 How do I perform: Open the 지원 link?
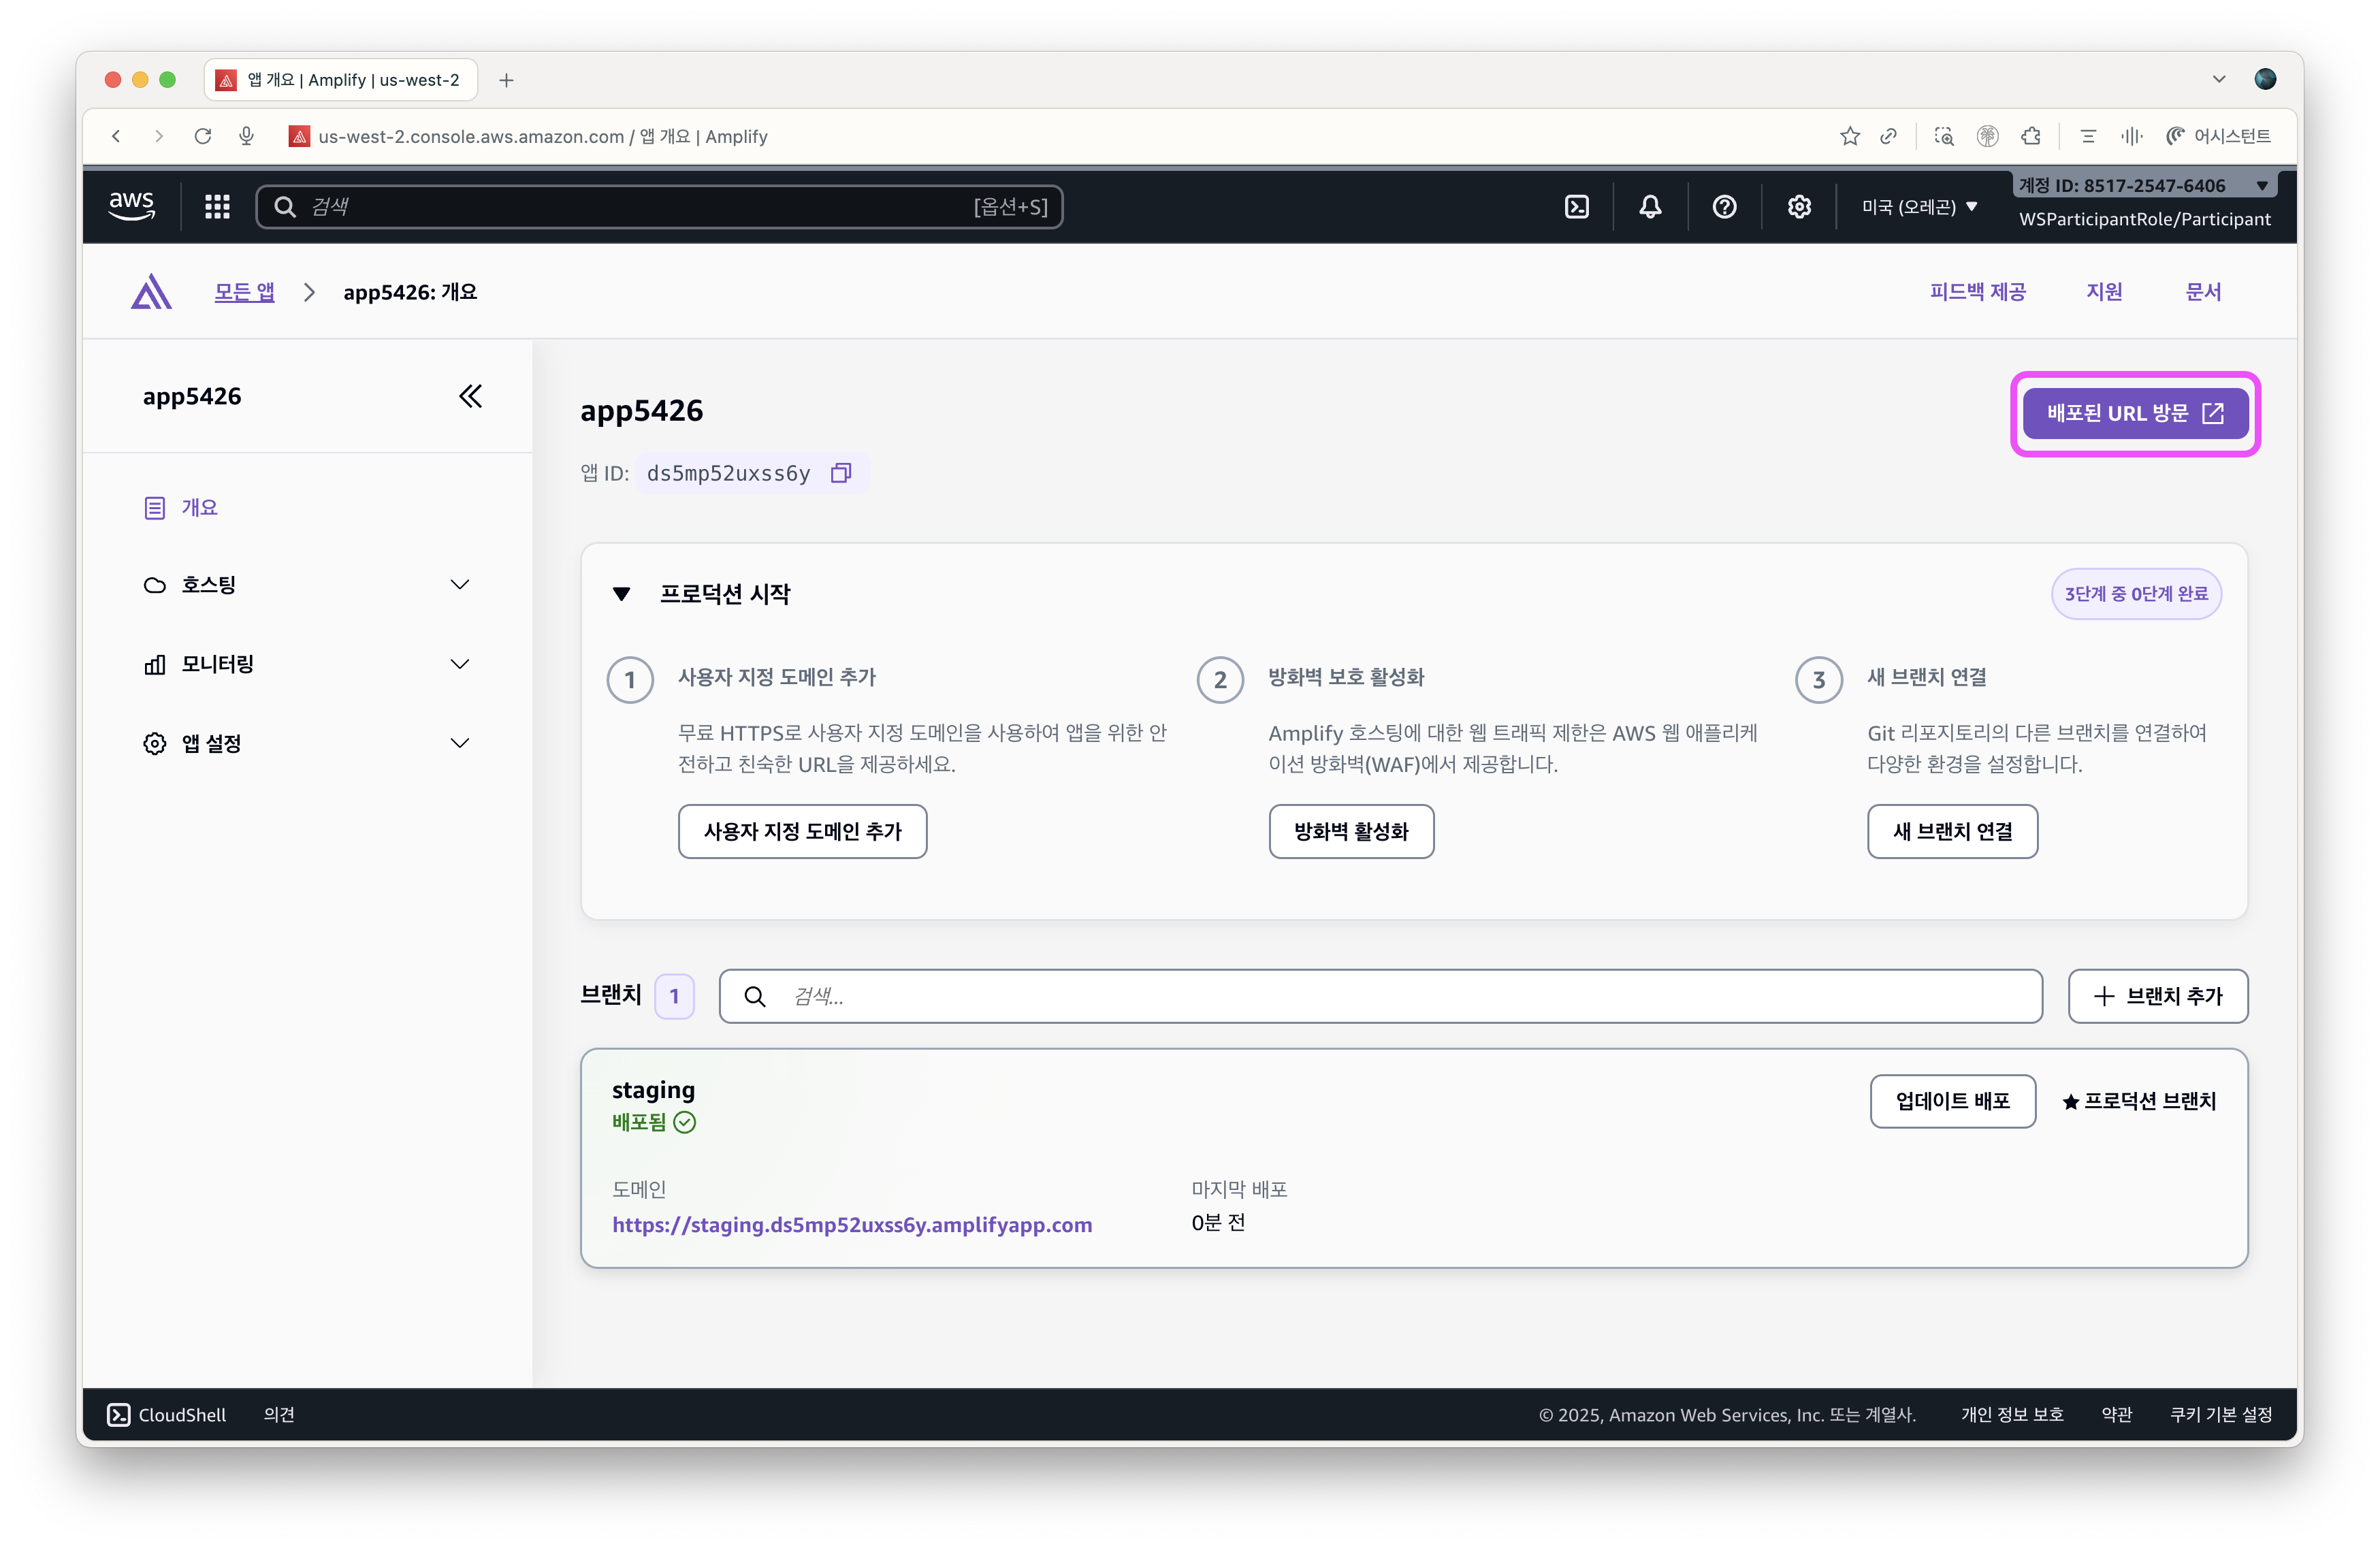(2104, 292)
